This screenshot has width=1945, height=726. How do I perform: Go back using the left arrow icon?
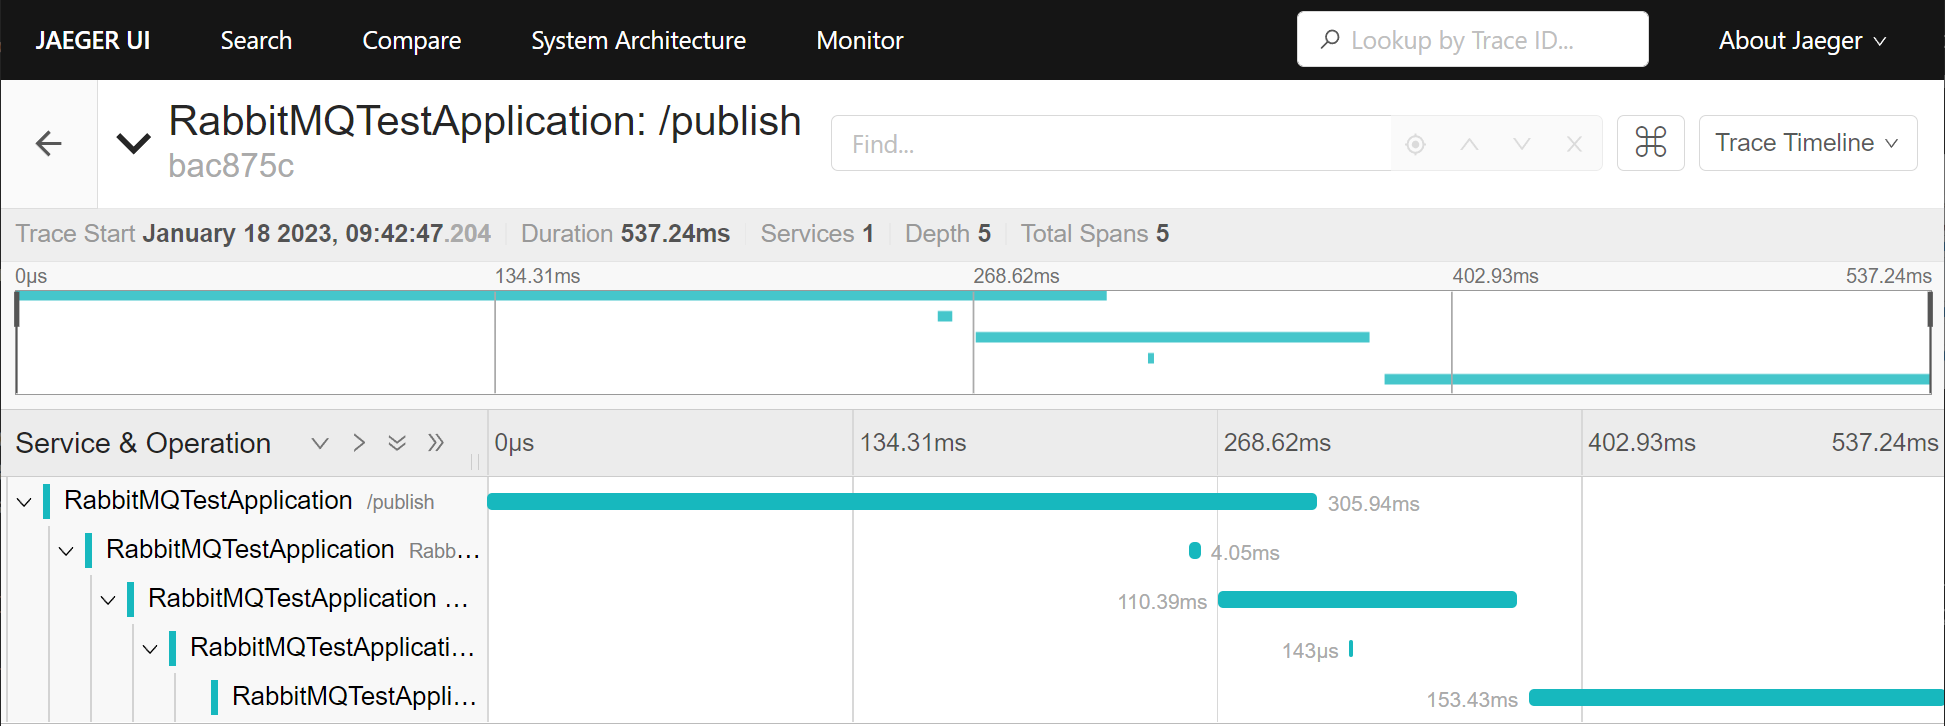(48, 144)
